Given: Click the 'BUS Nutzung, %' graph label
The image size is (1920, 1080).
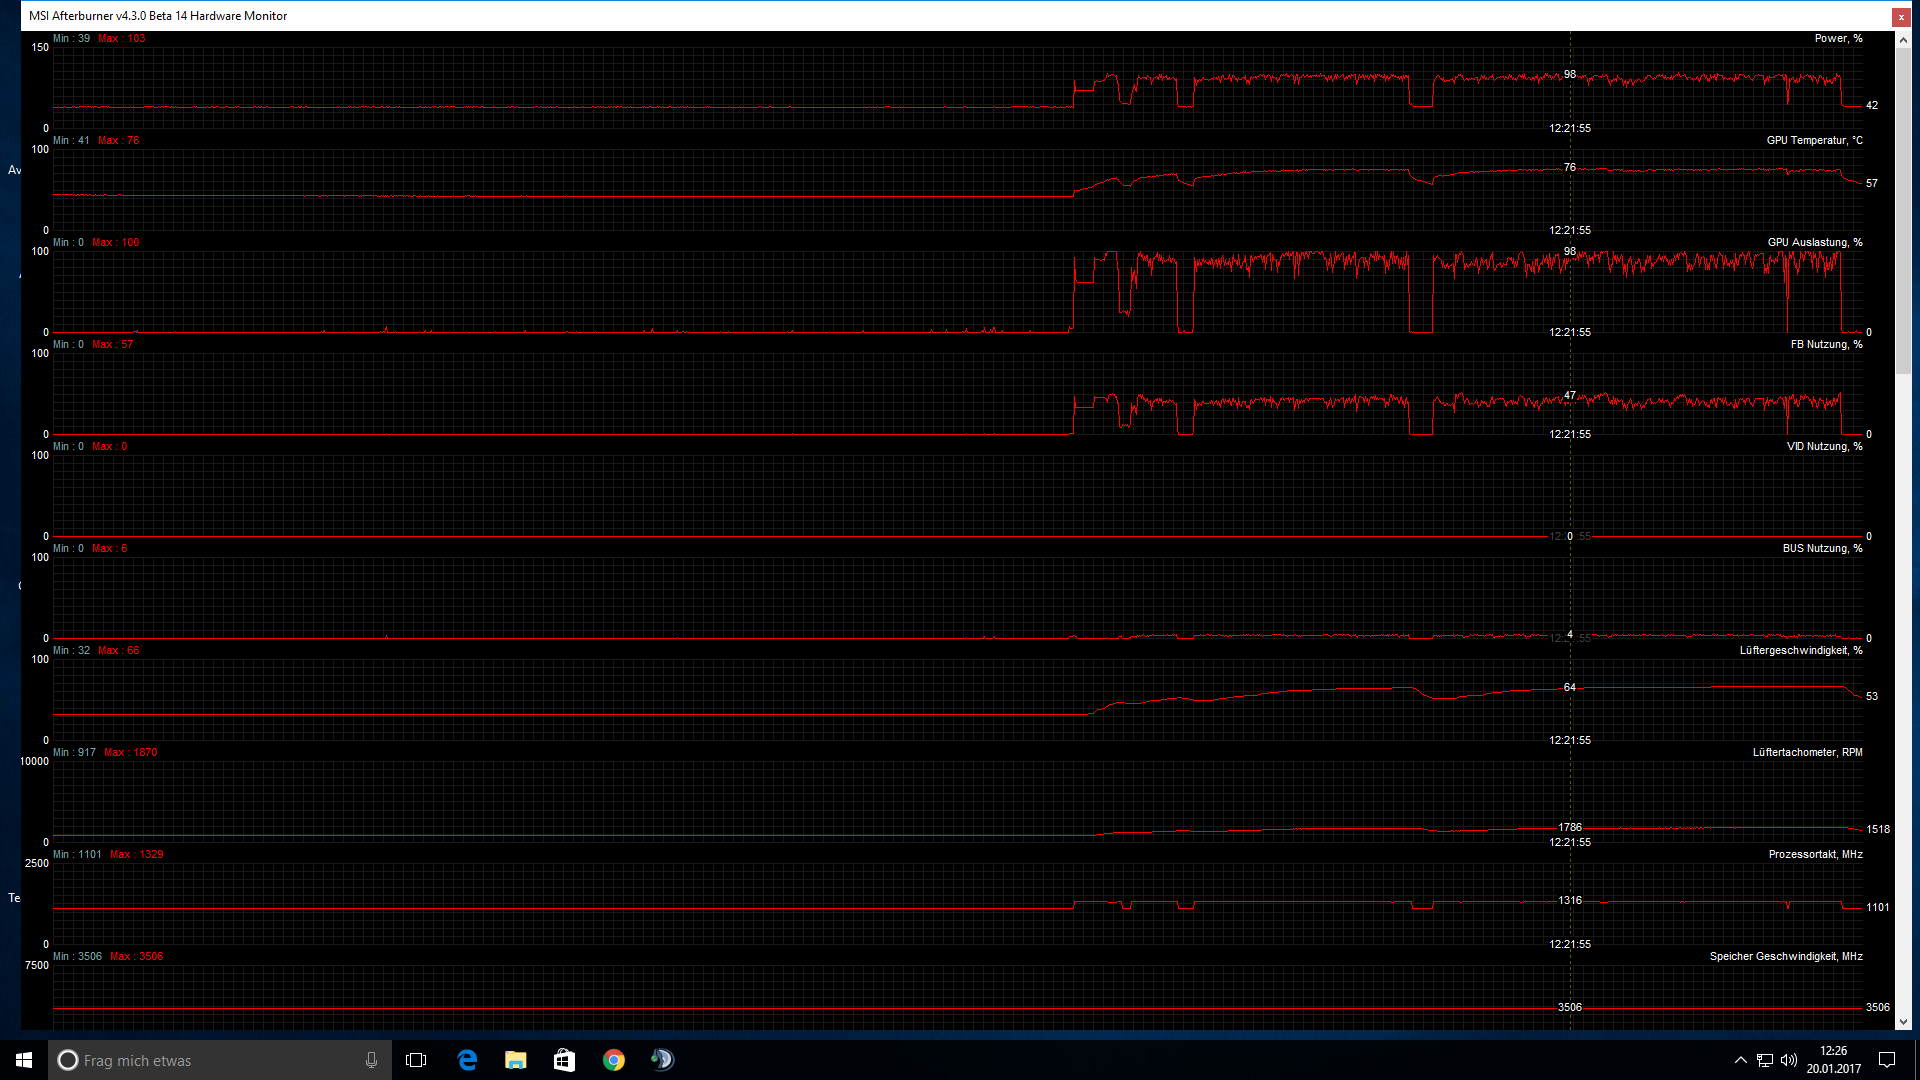Looking at the screenshot, I should pos(1822,548).
